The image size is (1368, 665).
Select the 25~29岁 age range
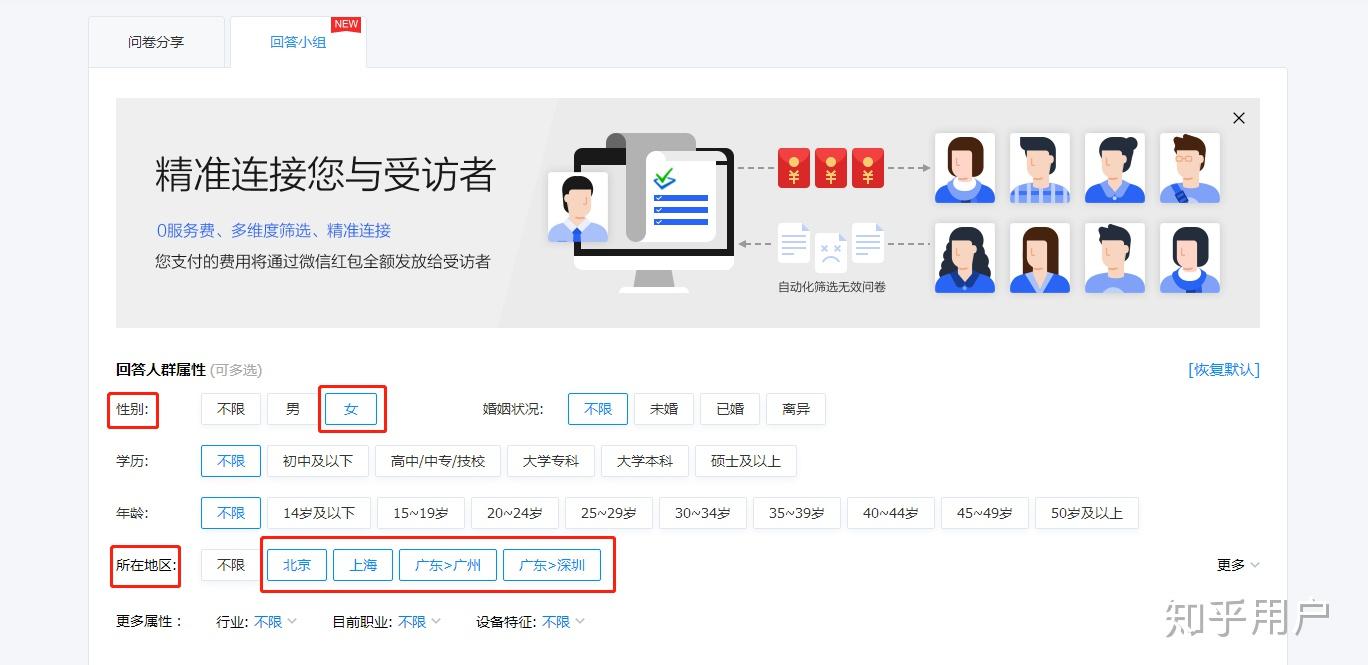click(609, 513)
